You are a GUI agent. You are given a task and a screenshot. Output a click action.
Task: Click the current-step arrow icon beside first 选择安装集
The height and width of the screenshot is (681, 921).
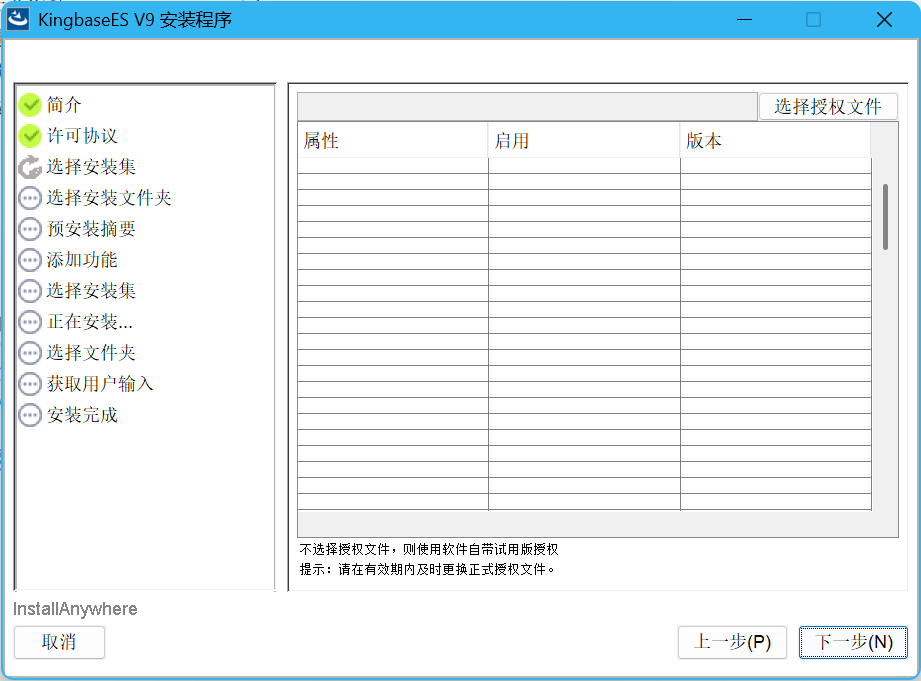[29, 167]
